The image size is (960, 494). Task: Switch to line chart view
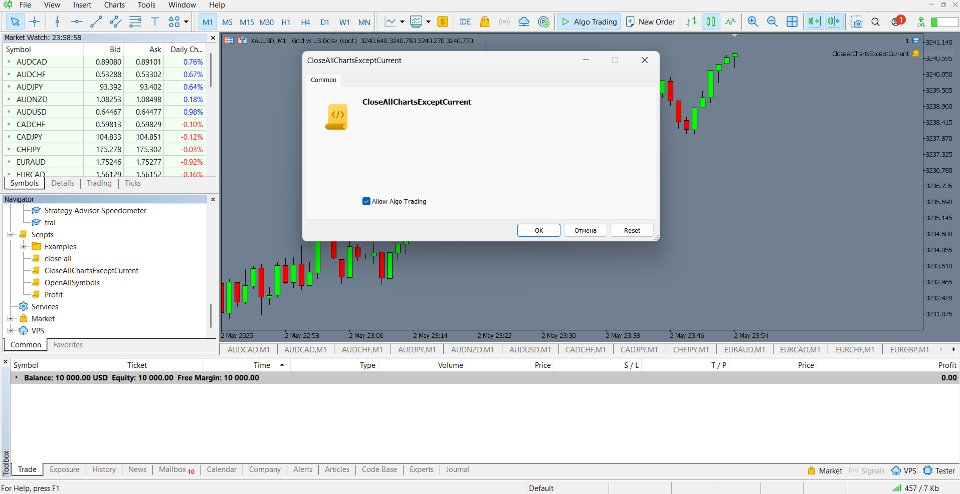730,21
